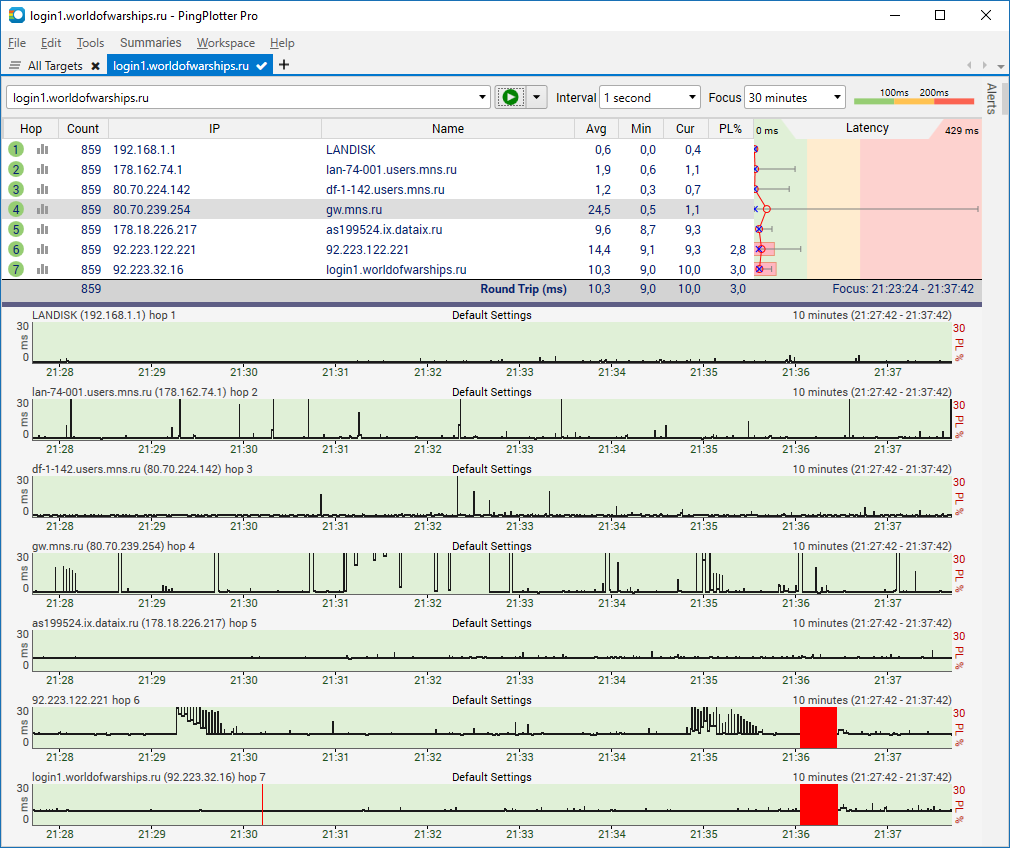This screenshot has height=848, width=1010.
Task: Click the hop 3 green number badge
Action: 16,189
